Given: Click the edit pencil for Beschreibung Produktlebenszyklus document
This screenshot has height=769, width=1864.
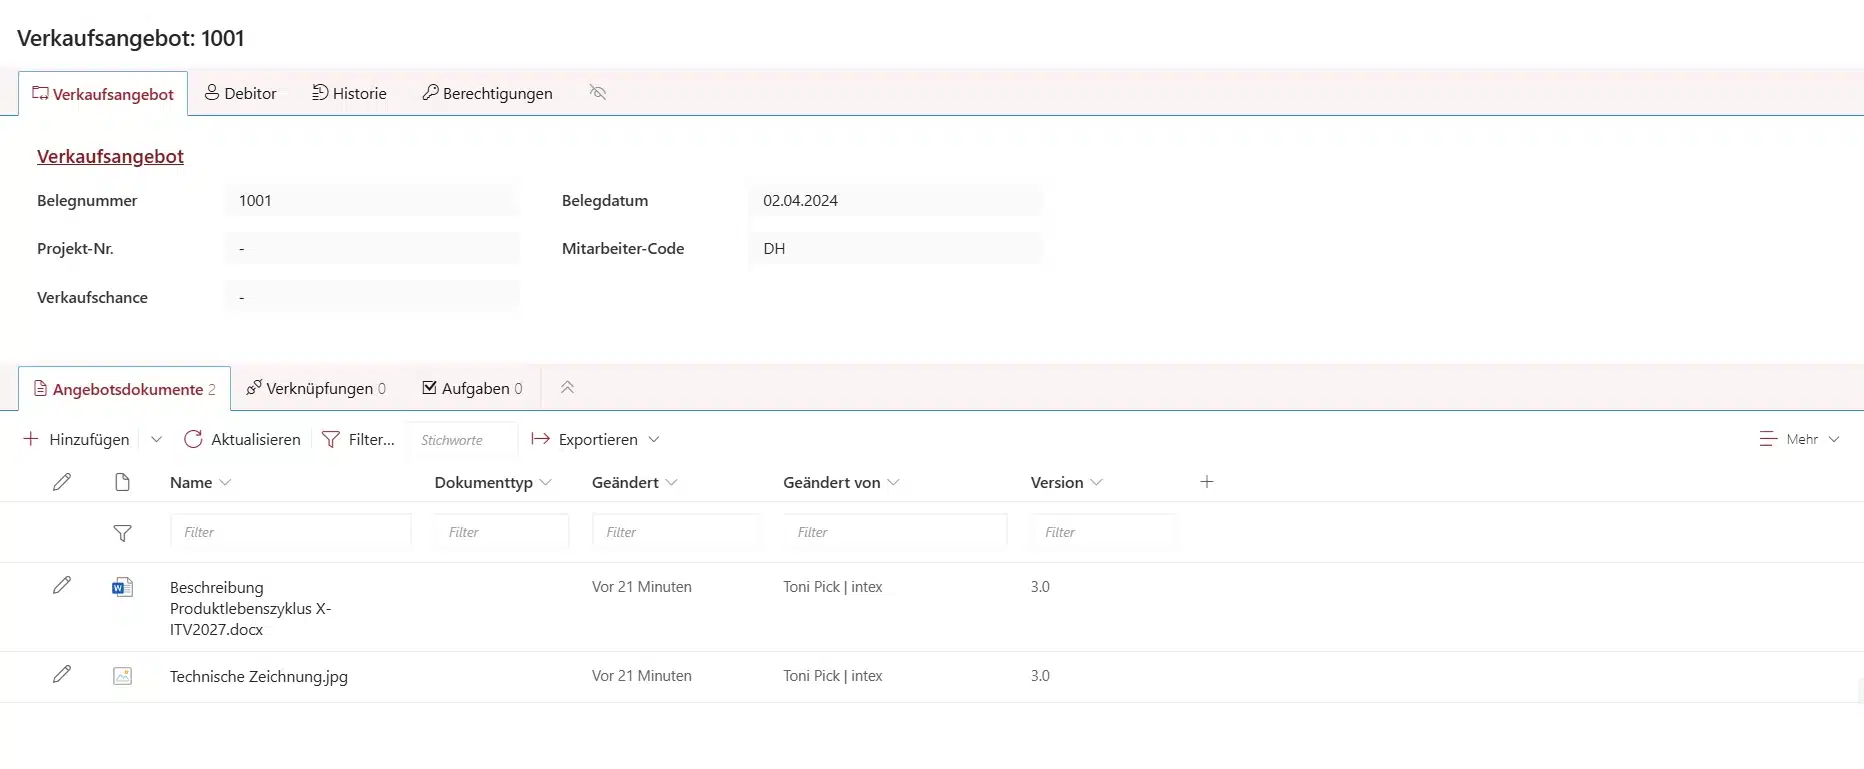Looking at the screenshot, I should [x=62, y=586].
